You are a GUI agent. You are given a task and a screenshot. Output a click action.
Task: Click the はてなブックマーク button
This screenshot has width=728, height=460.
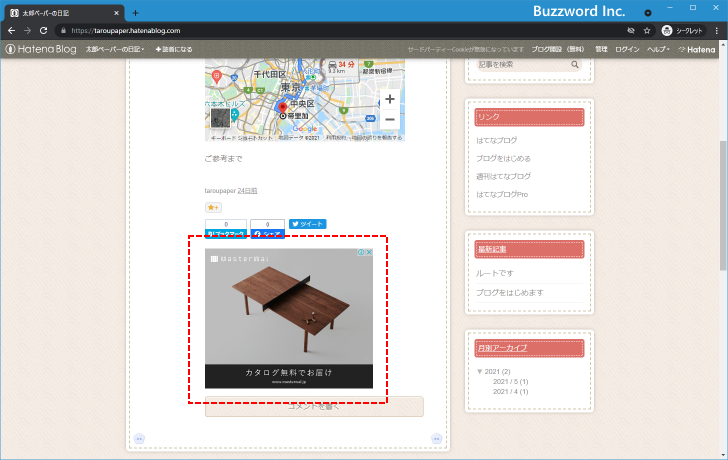(x=226, y=233)
